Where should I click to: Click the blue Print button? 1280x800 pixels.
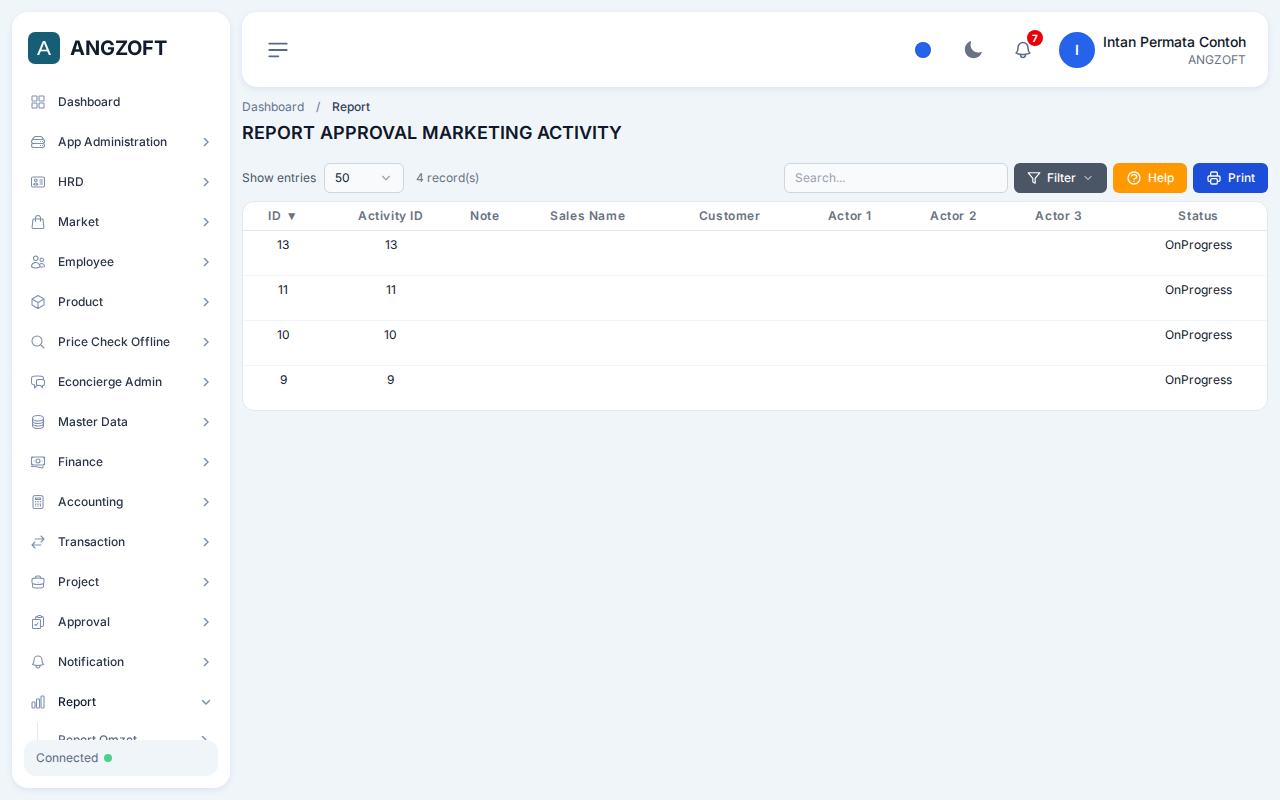[x=1230, y=178]
